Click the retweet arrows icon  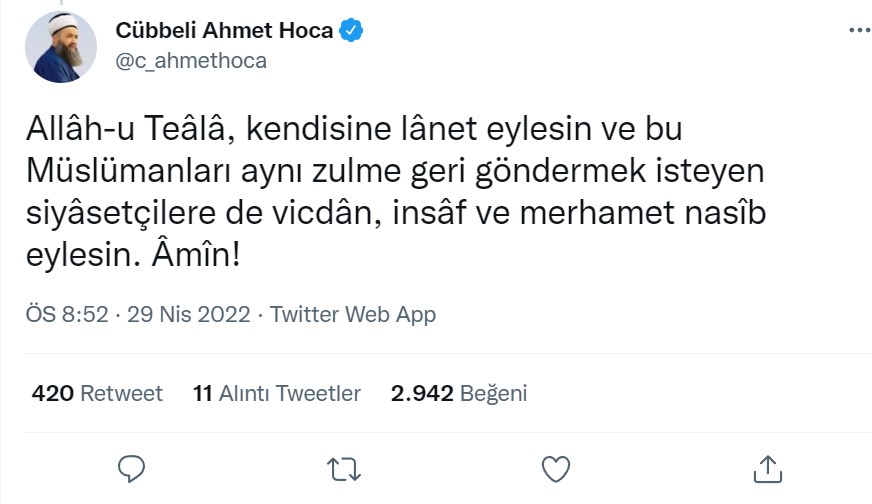[342, 468]
